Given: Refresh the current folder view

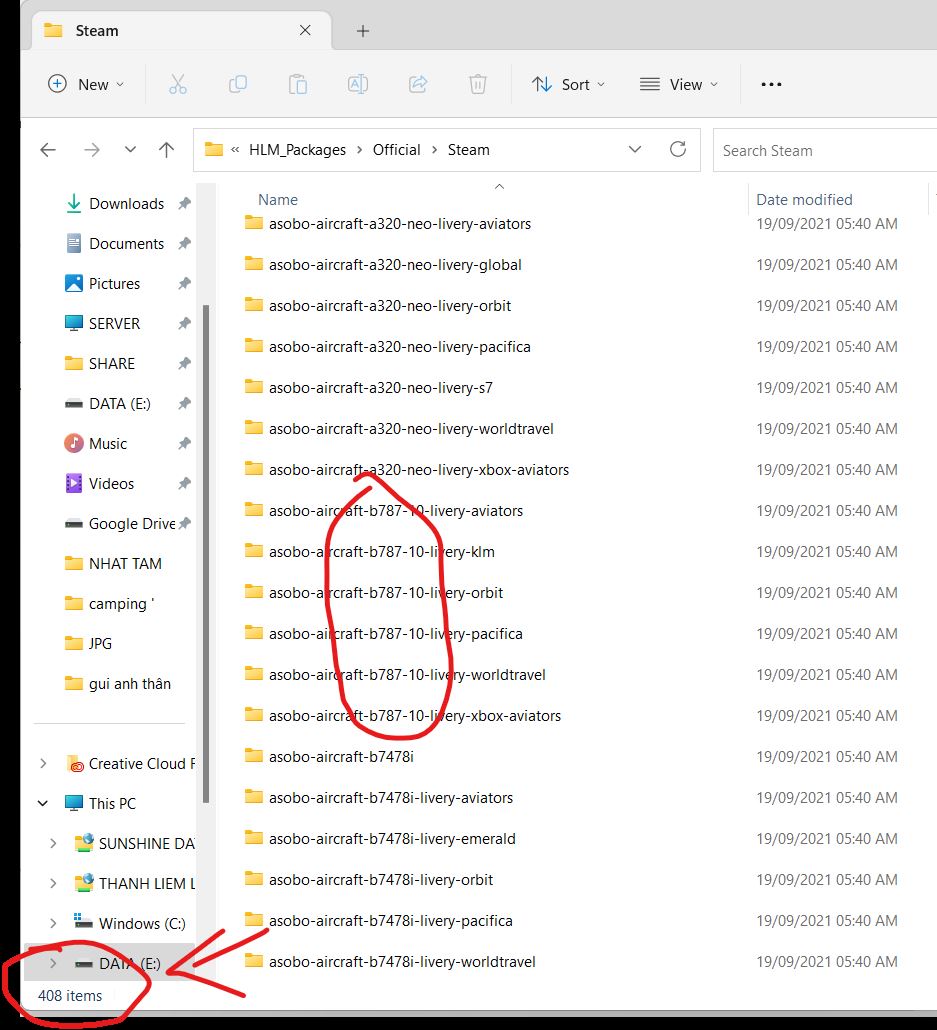Looking at the screenshot, I should point(678,150).
